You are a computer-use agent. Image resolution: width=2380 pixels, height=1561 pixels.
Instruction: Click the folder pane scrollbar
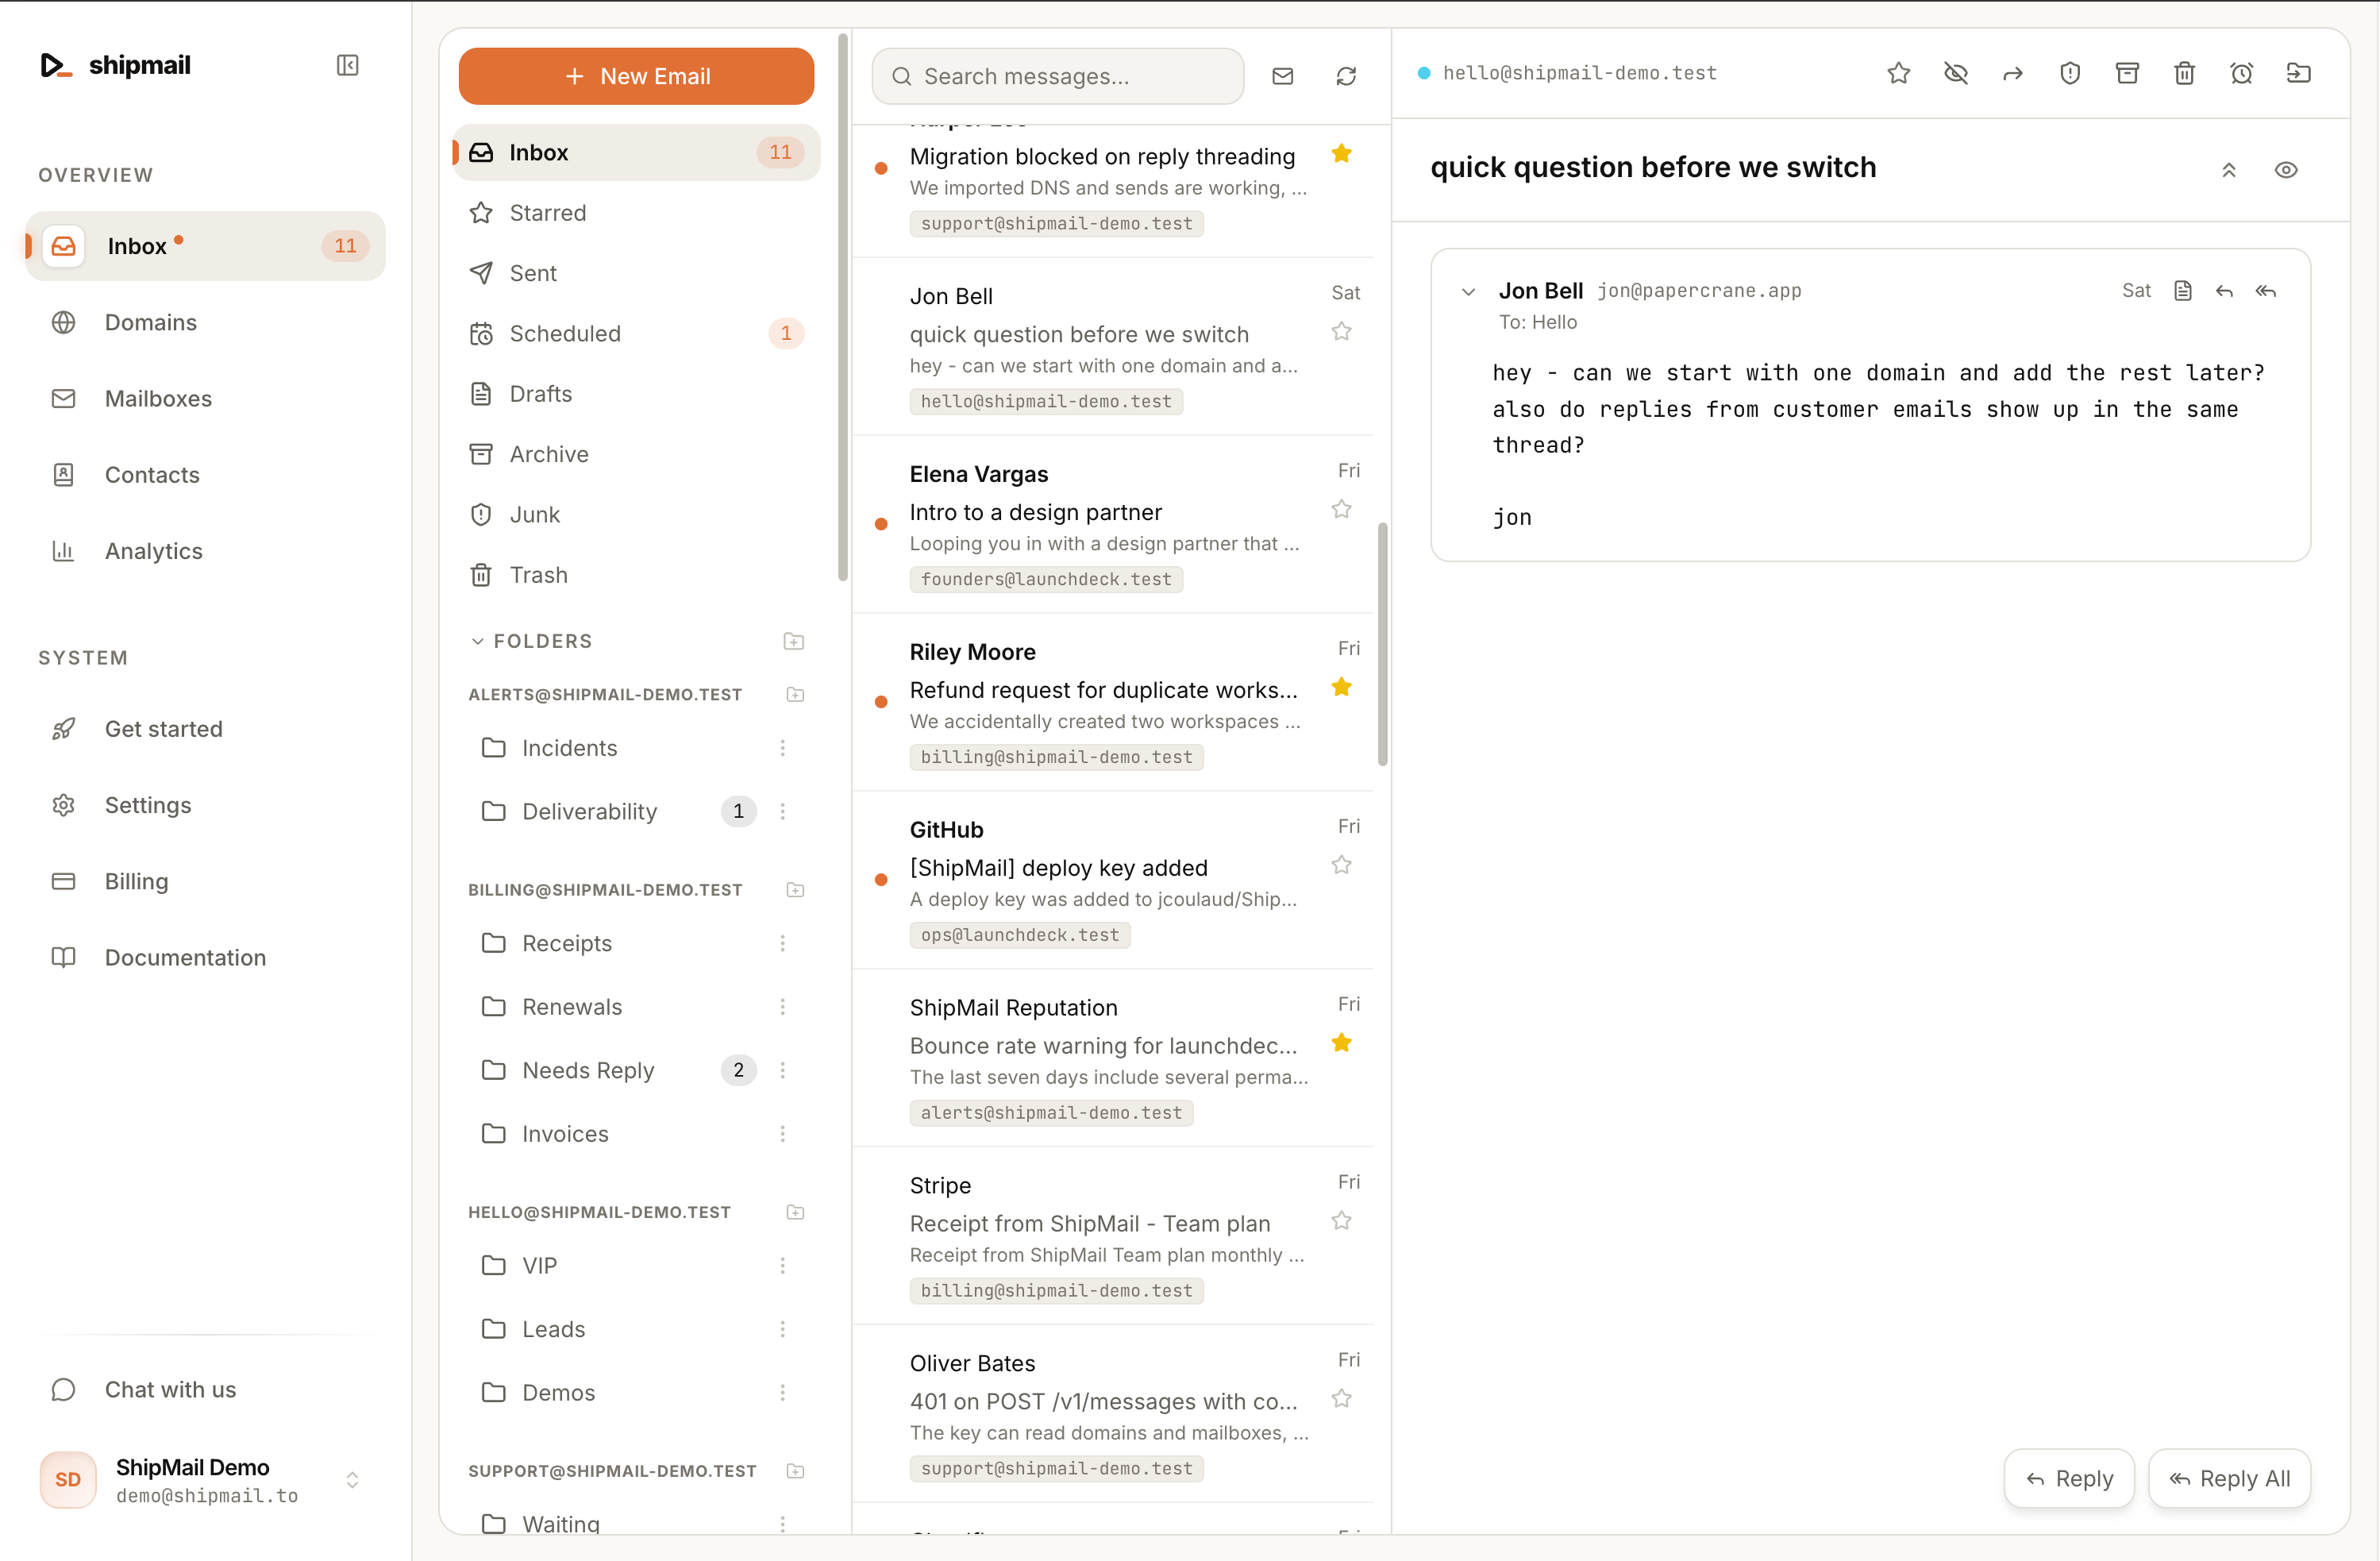tap(843, 307)
